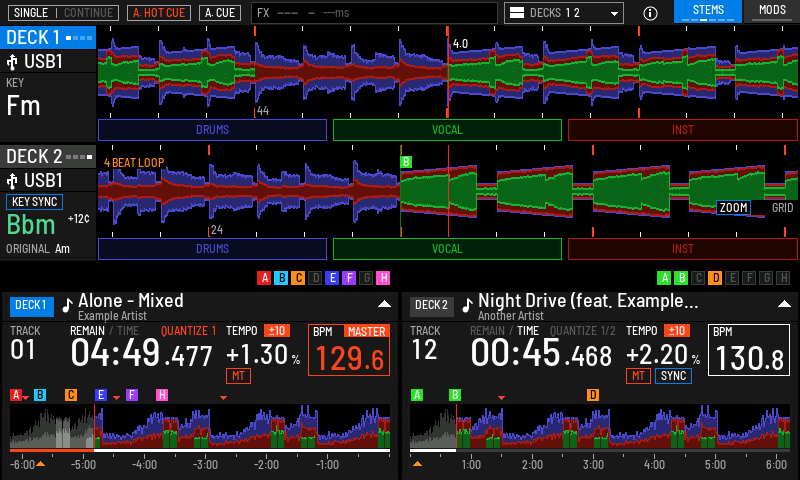Select ZOOM waveform mode on Deck 2
Viewport: 800px width, 480px height.
click(733, 208)
